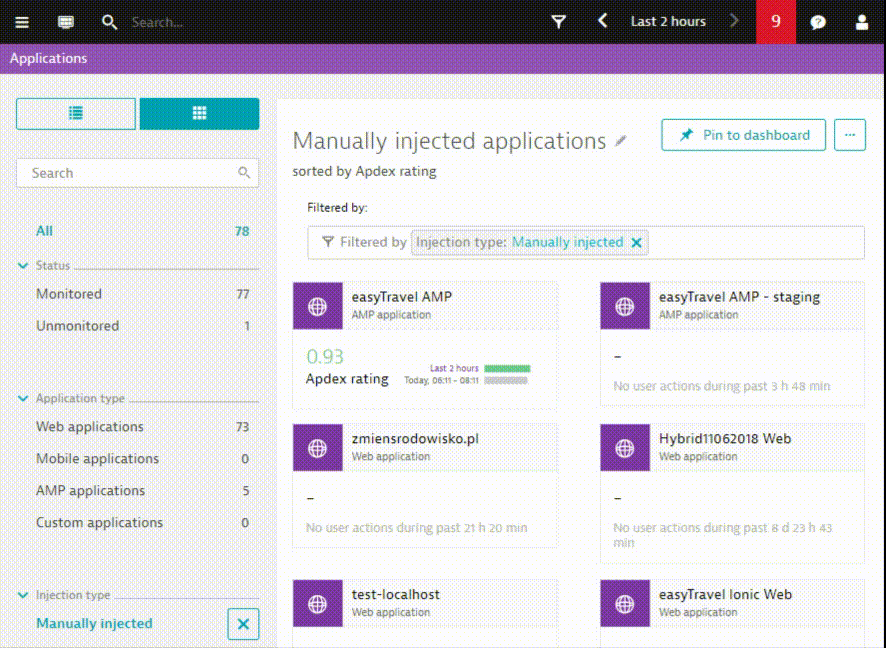Screen dimensions: 886x648
Task: Click the global search magnifier icon
Action: coord(109,22)
